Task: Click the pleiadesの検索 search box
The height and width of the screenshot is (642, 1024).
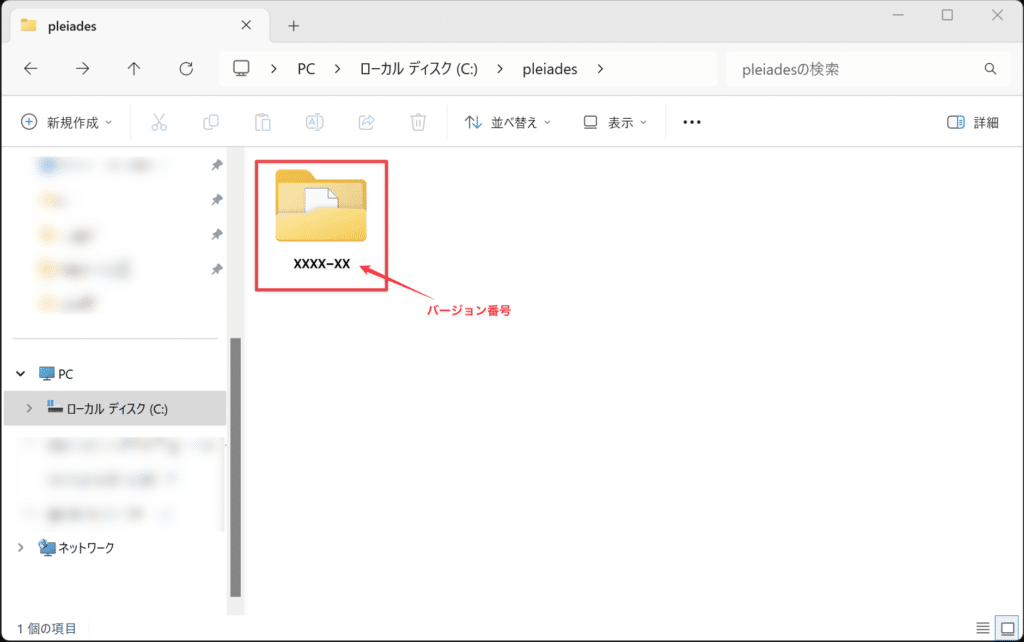Action: tap(855, 69)
